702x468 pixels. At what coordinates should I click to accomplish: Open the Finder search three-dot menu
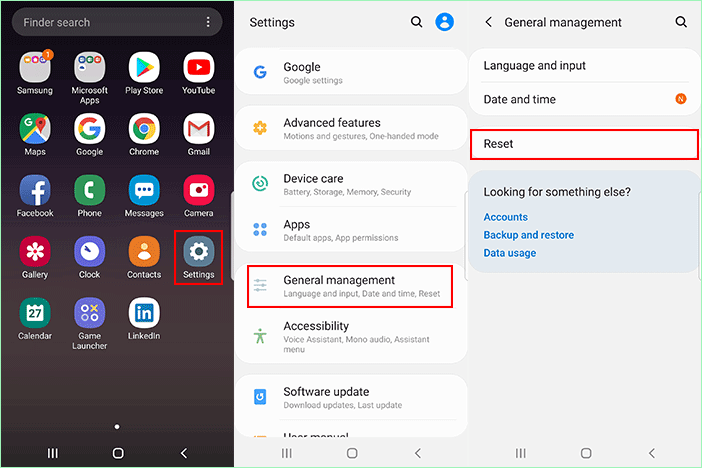pyautogui.click(x=208, y=22)
